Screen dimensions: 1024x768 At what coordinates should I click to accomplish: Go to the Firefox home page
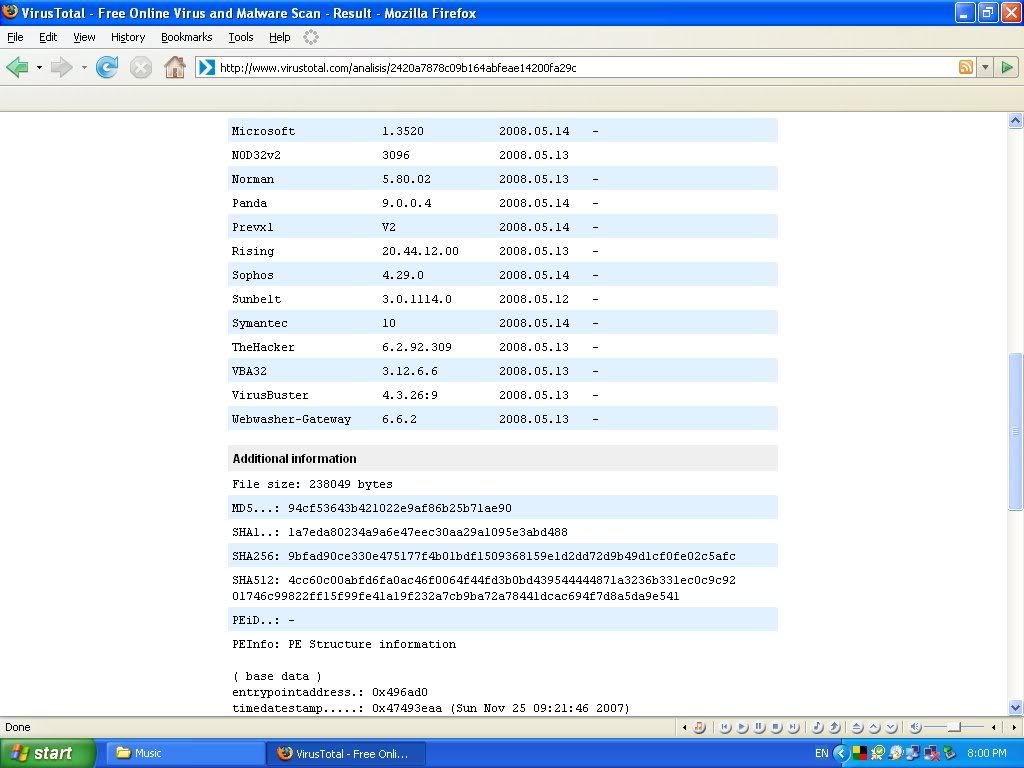click(174, 67)
